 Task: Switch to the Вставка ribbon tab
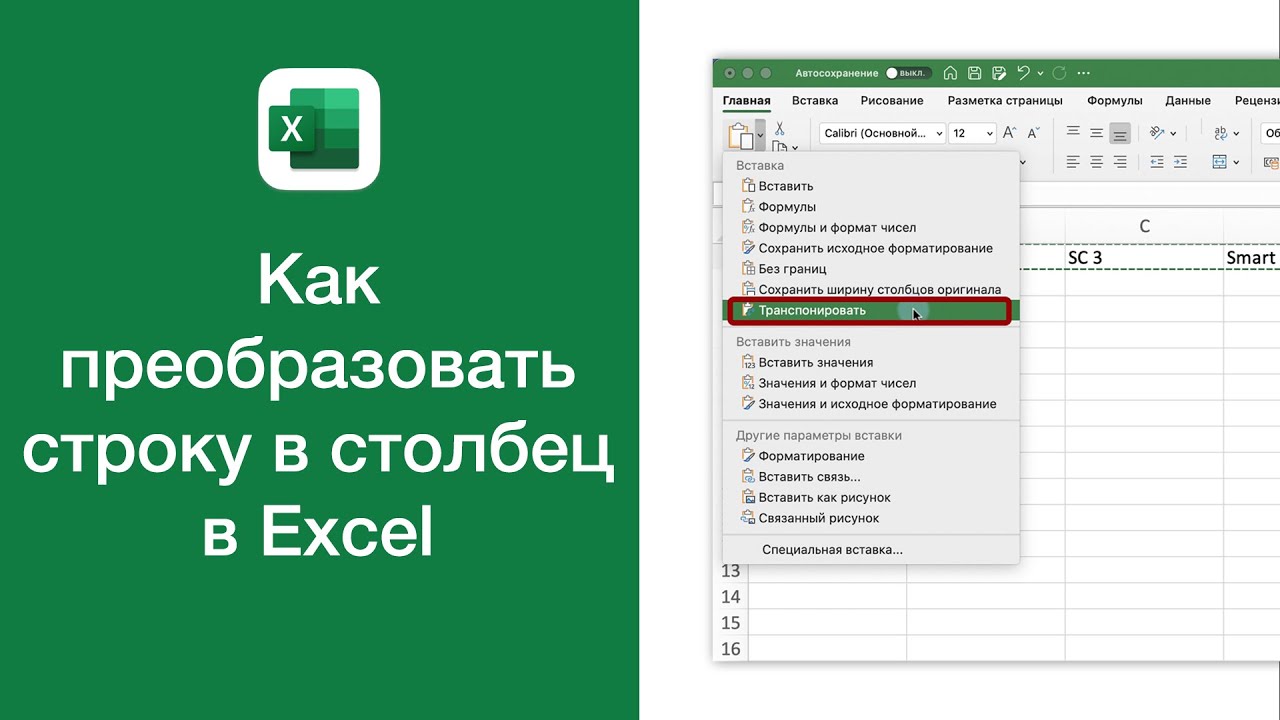(815, 101)
